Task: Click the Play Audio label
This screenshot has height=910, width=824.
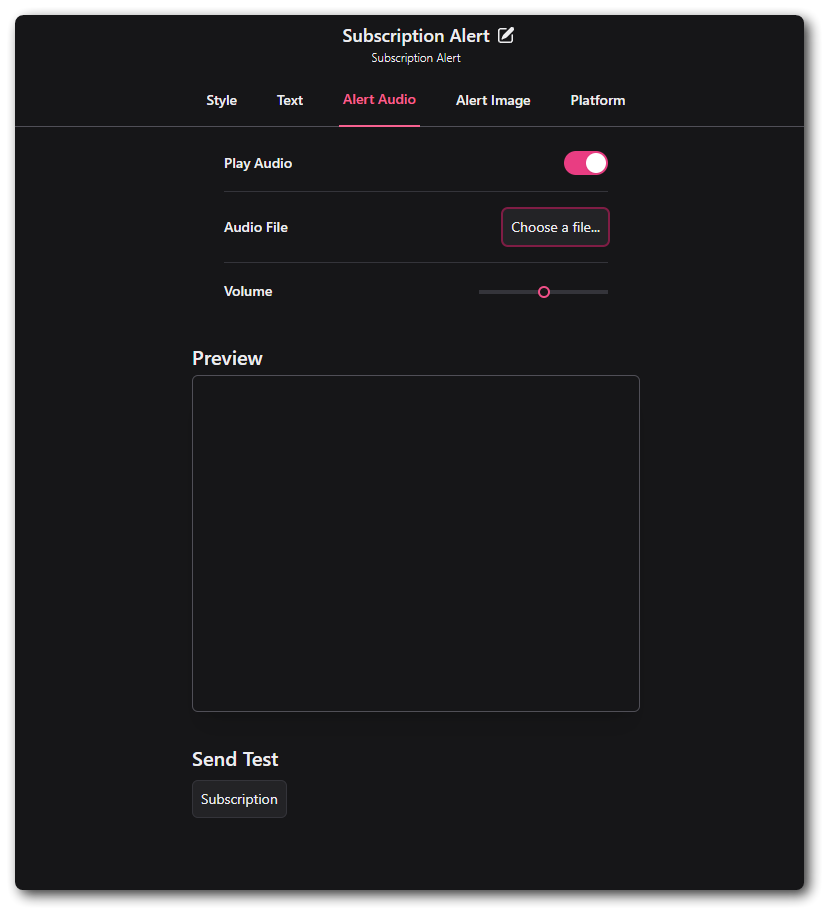Action: click(x=258, y=162)
